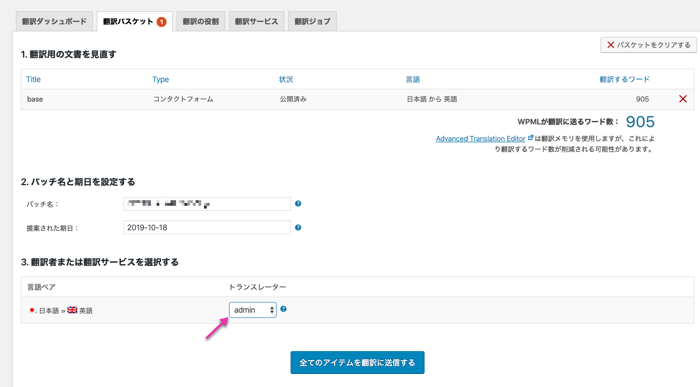
Task: Click heading 2. バッチ名と期日を設定する
Action: (x=78, y=182)
